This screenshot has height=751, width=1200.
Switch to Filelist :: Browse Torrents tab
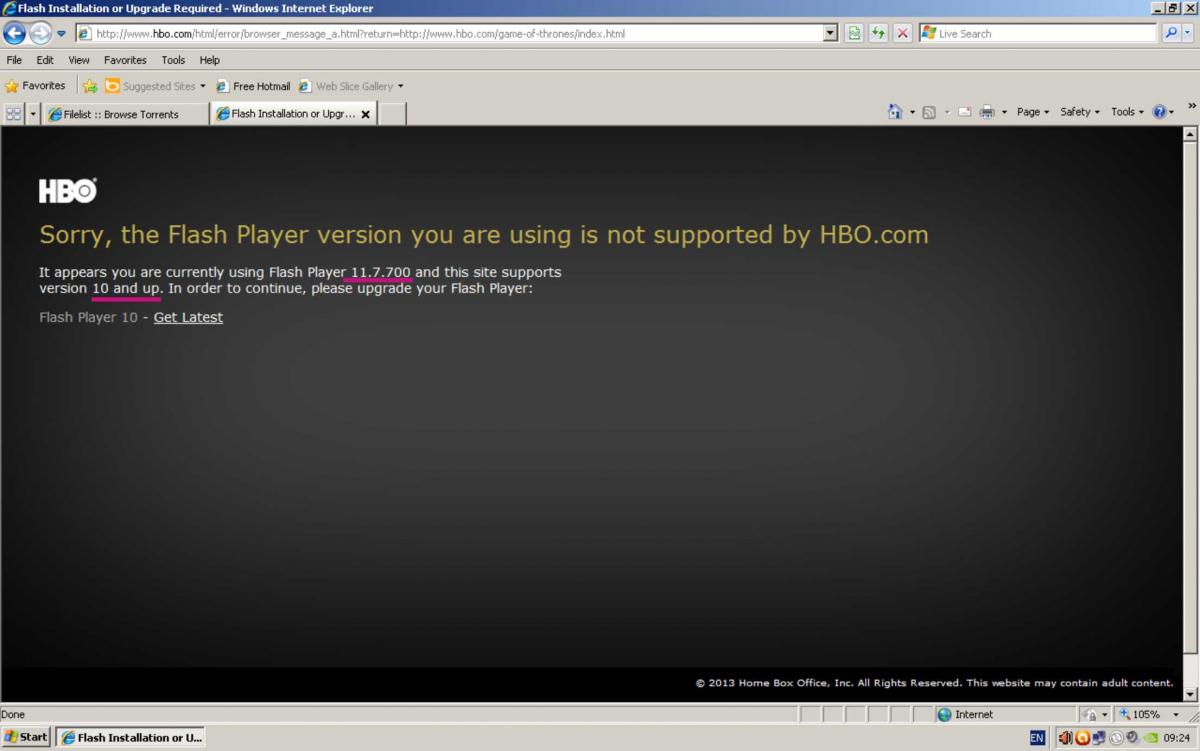[125, 114]
